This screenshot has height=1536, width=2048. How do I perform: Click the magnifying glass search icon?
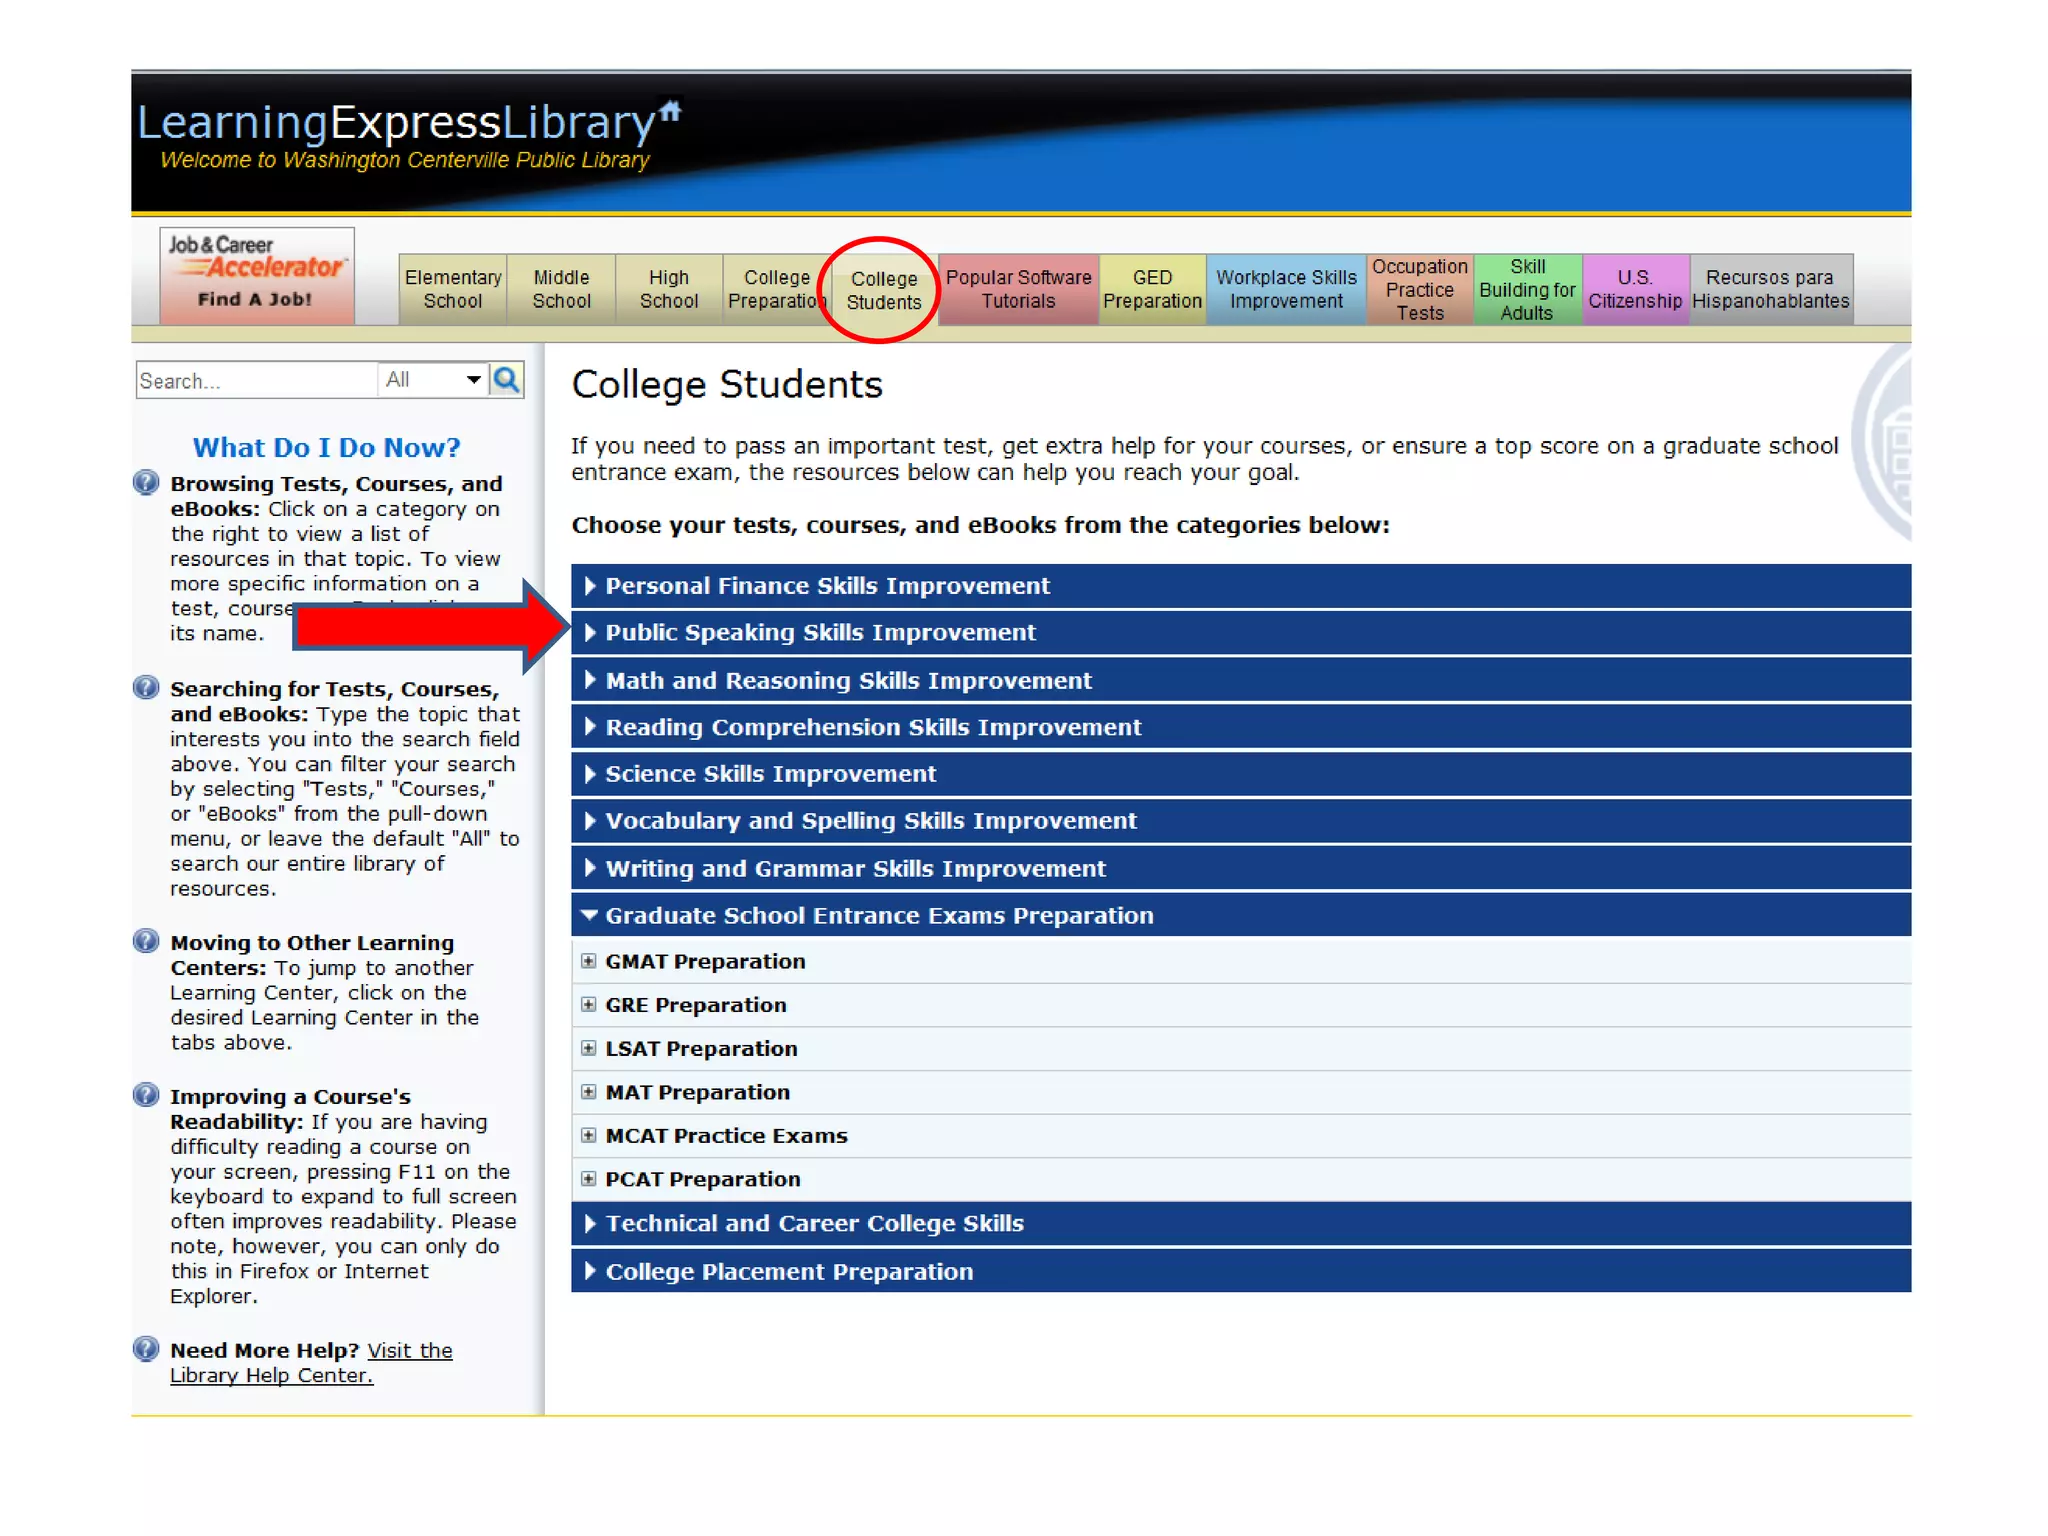(x=506, y=380)
